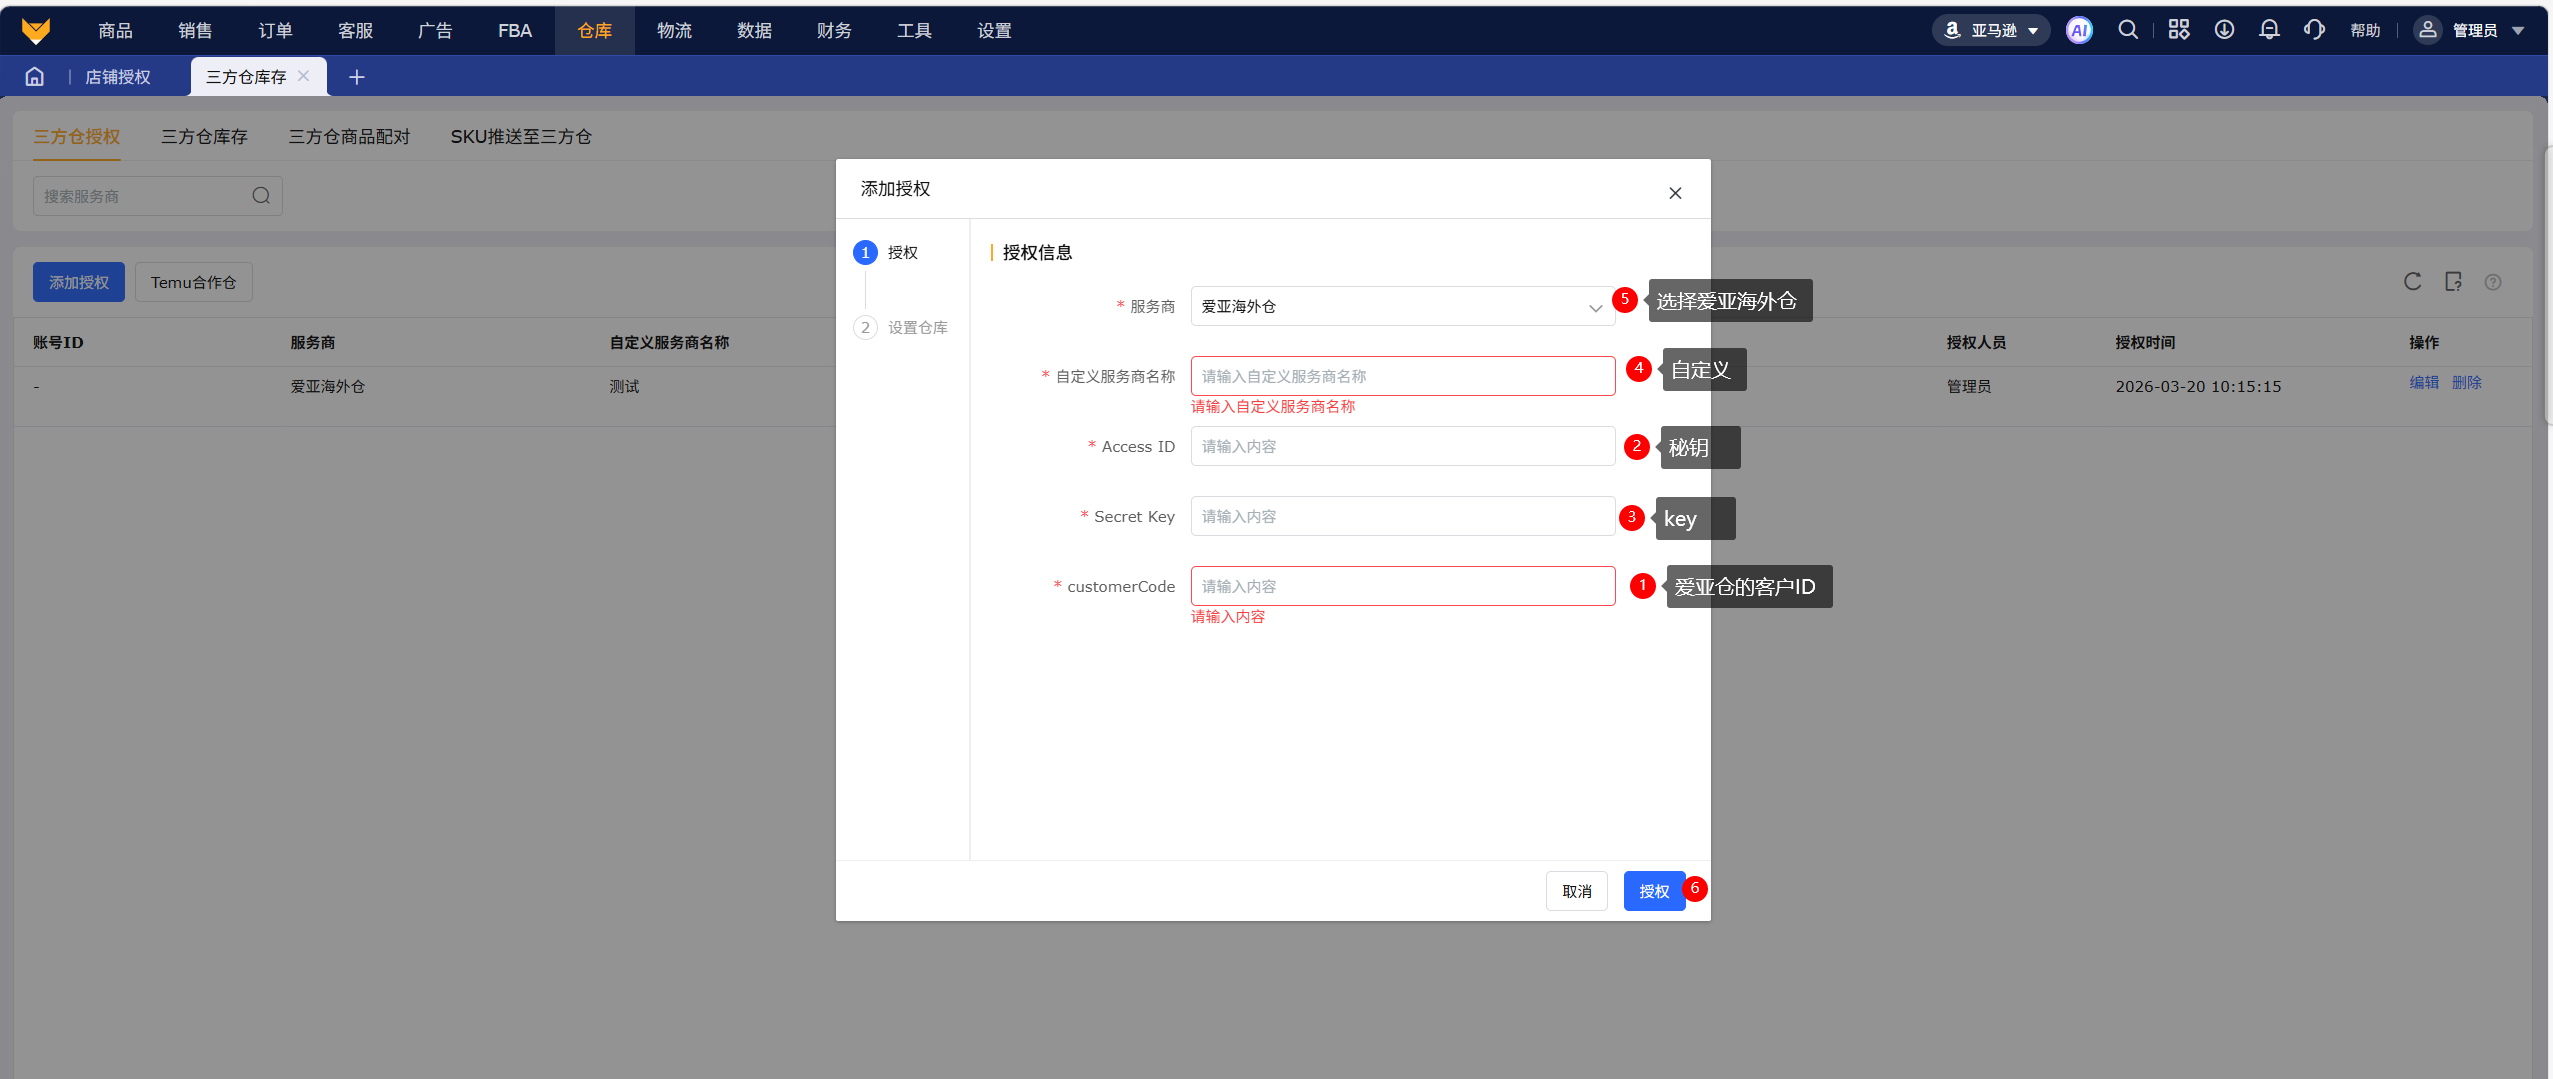Open the notification bell

click(2269, 31)
